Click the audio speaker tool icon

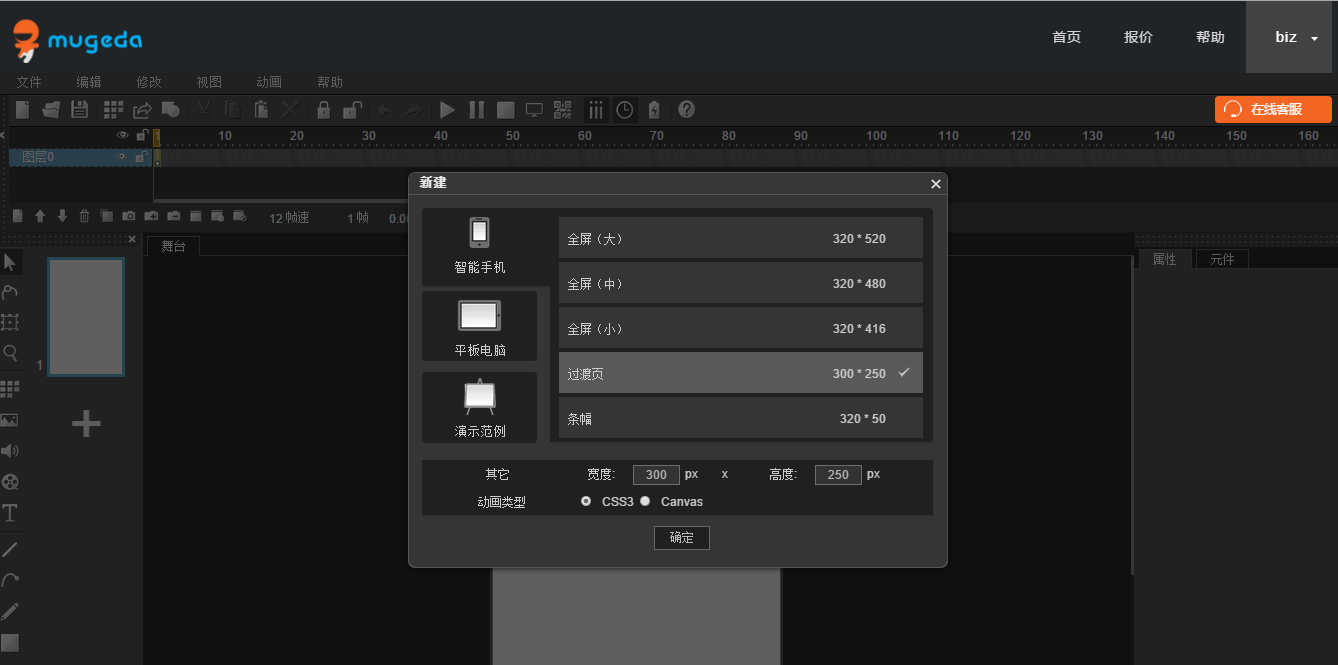[x=10, y=451]
